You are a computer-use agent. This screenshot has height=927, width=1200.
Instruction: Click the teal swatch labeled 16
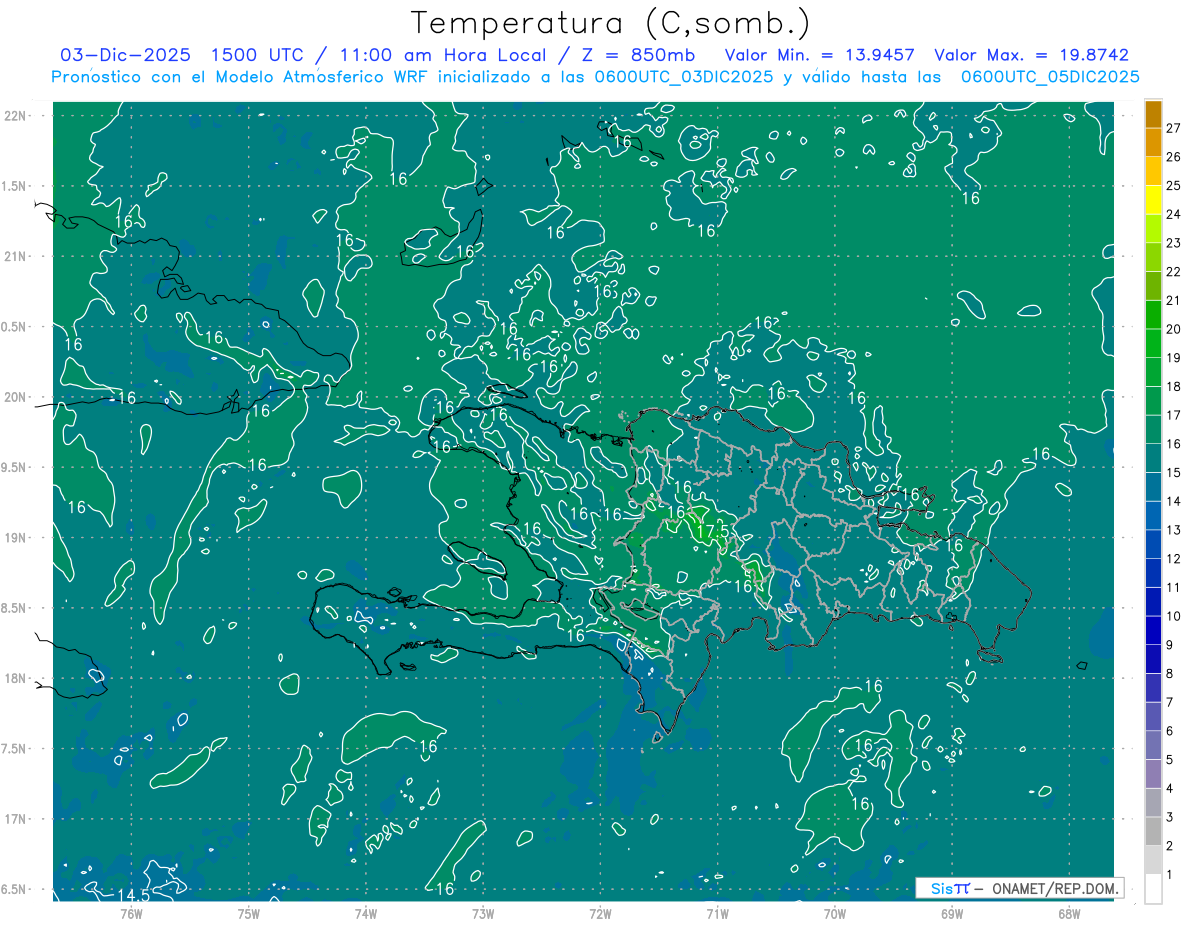(x=1153, y=430)
